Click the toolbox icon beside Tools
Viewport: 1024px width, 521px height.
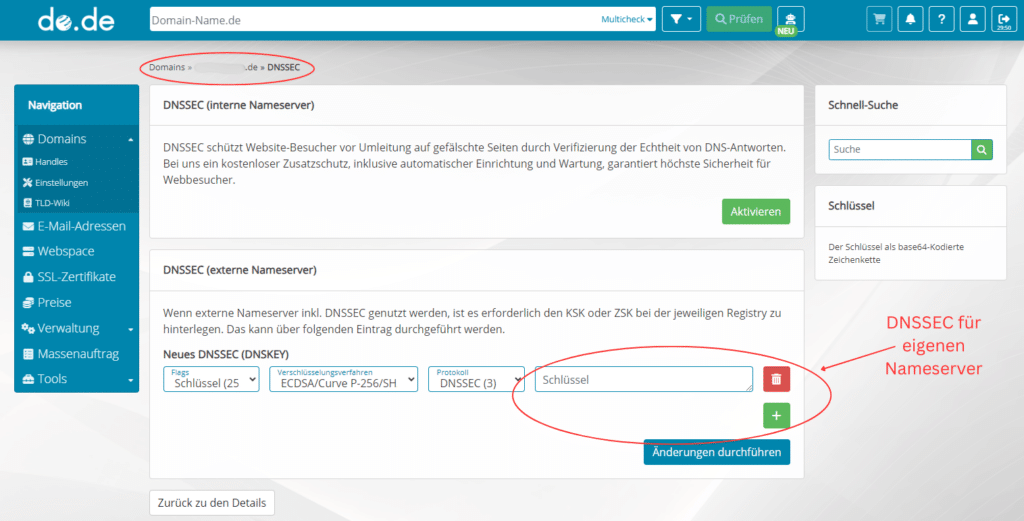(28, 379)
